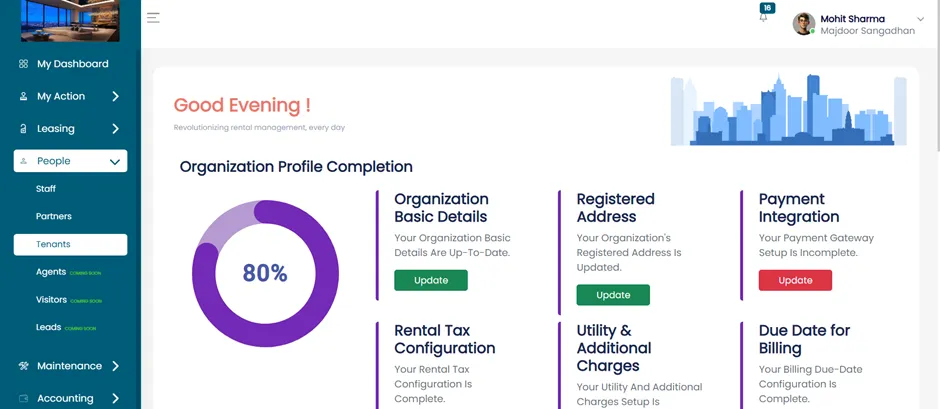
Task: Click the My Dashboard grid icon
Action: click(x=23, y=64)
